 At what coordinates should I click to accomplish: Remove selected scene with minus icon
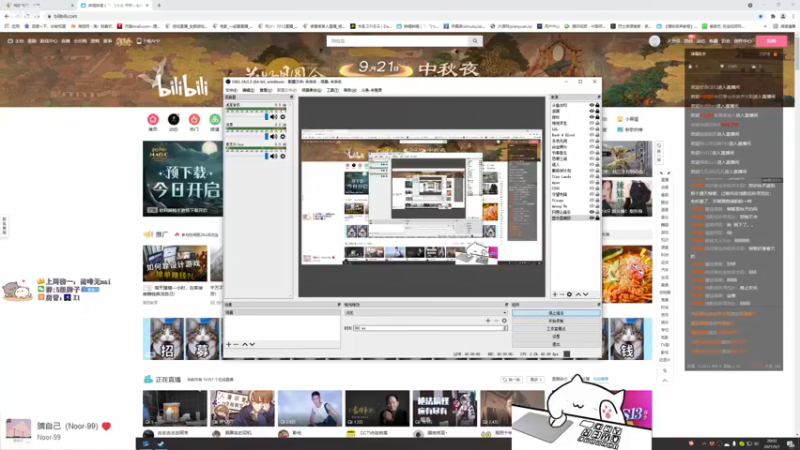pos(236,344)
